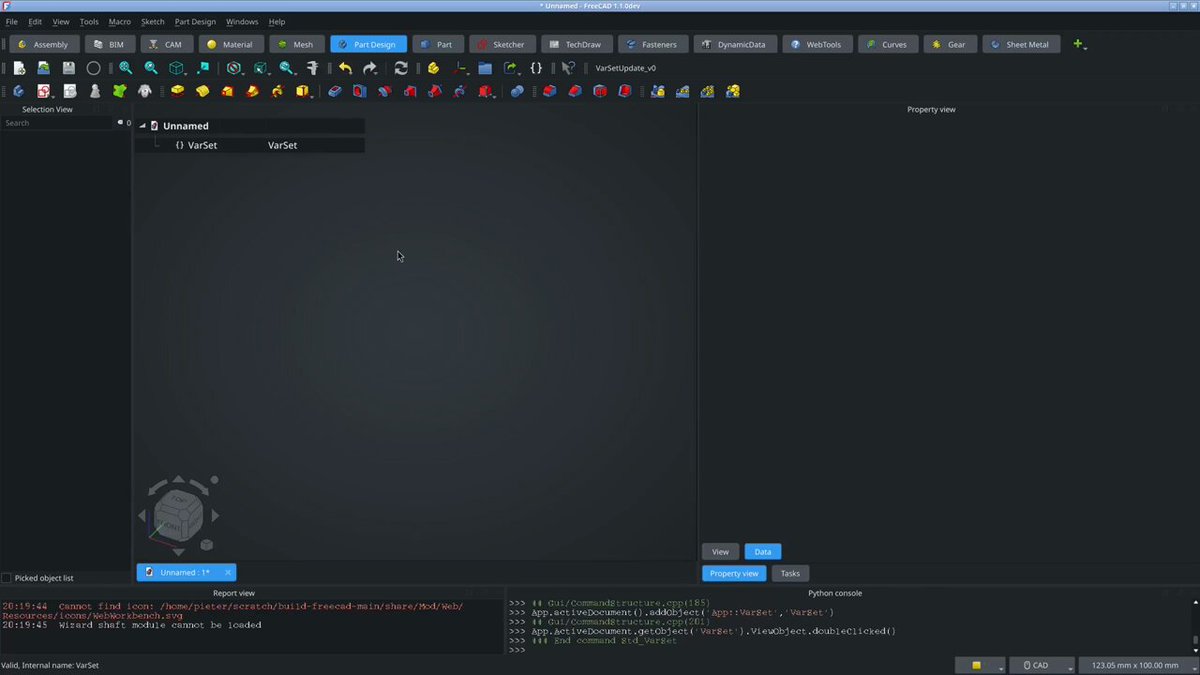Switch to the Sheet Metal workbench tab
This screenshot has width=1200, height=675.
tap(1020, 44)
